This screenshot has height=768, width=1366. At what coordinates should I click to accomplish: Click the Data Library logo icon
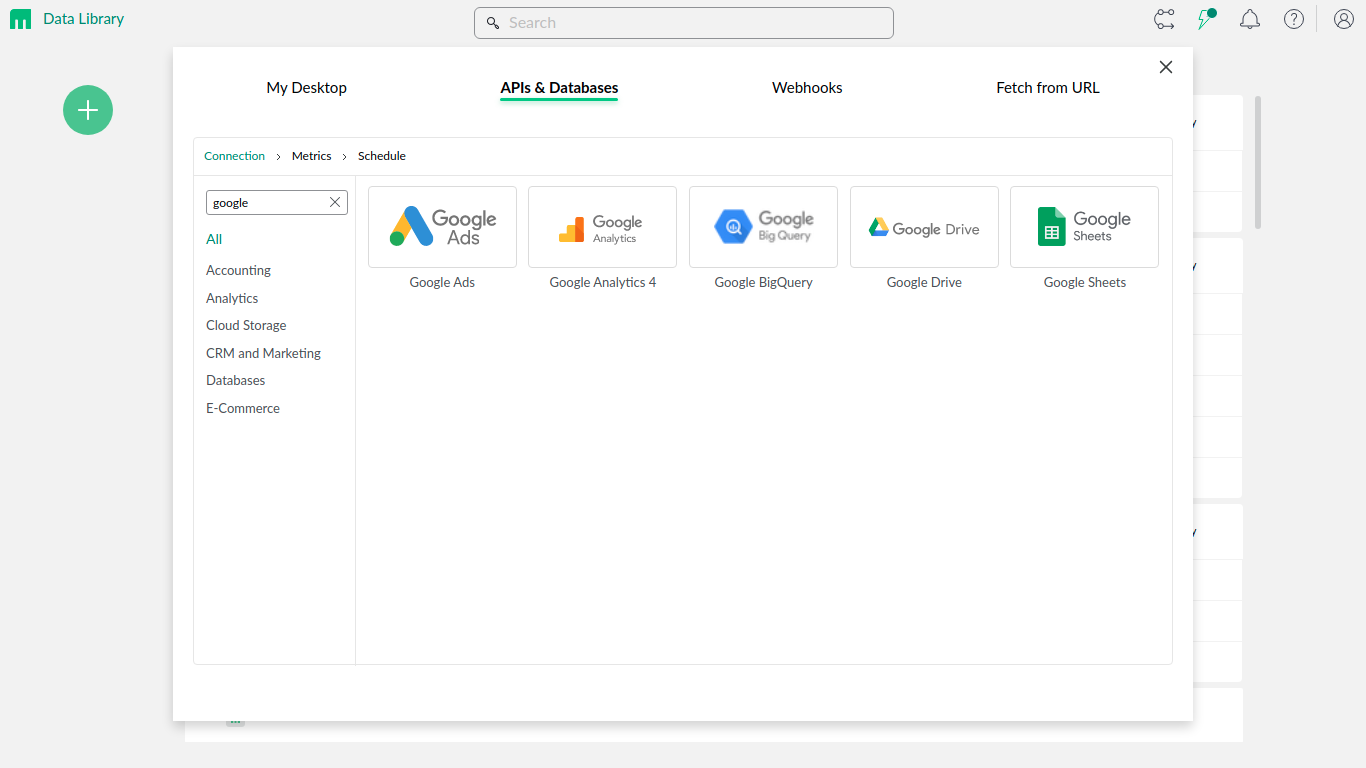pos(20,20)
